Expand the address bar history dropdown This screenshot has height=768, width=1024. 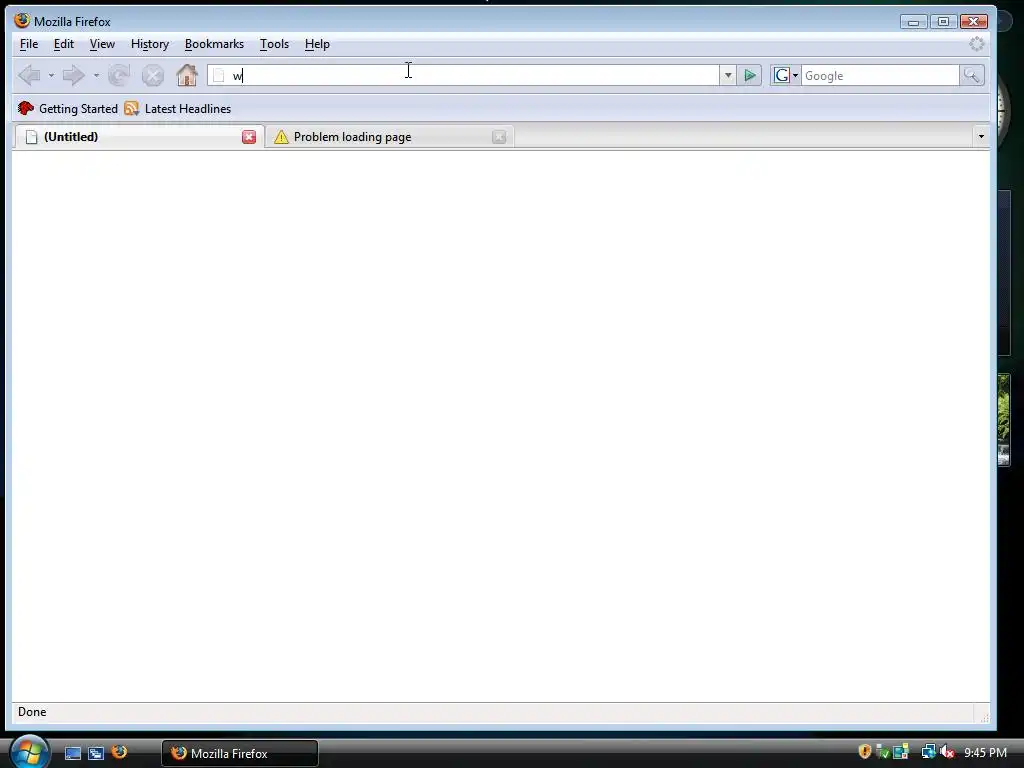728,76
